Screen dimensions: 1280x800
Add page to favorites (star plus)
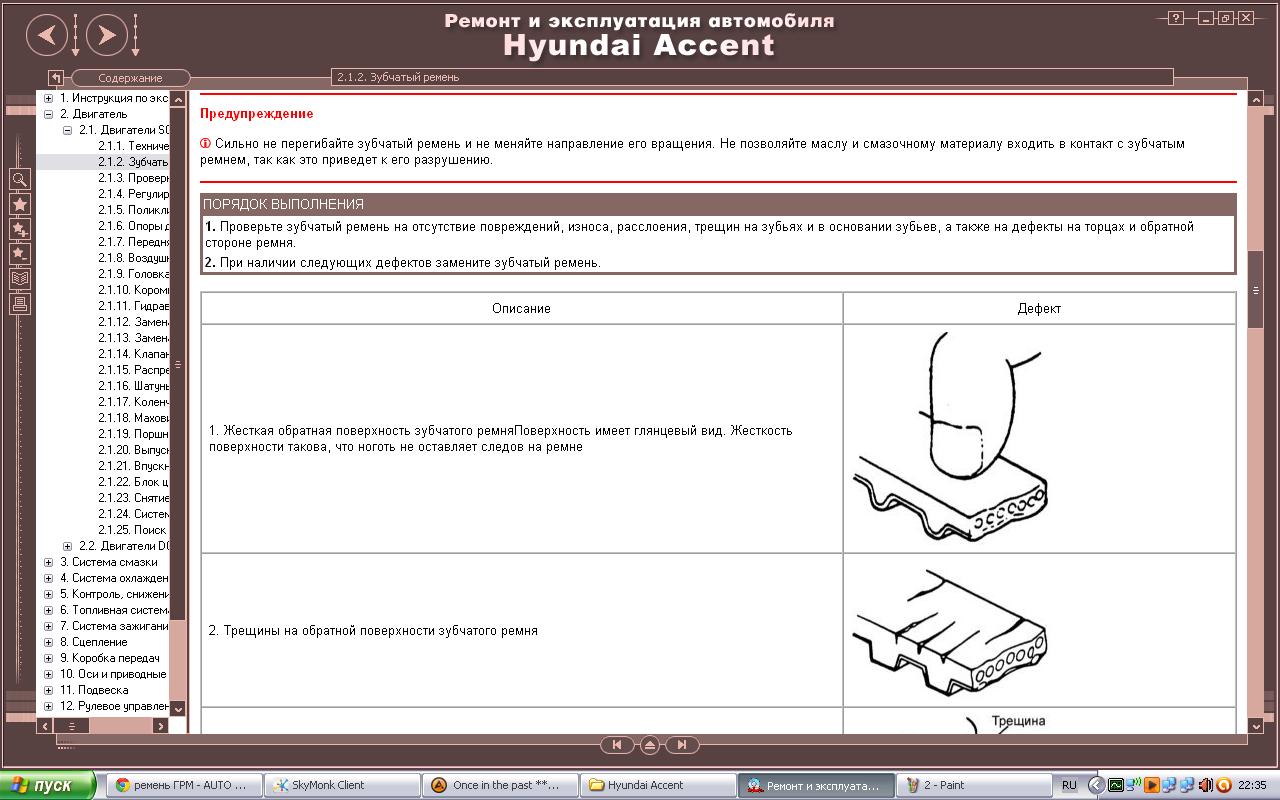(19, 229)
